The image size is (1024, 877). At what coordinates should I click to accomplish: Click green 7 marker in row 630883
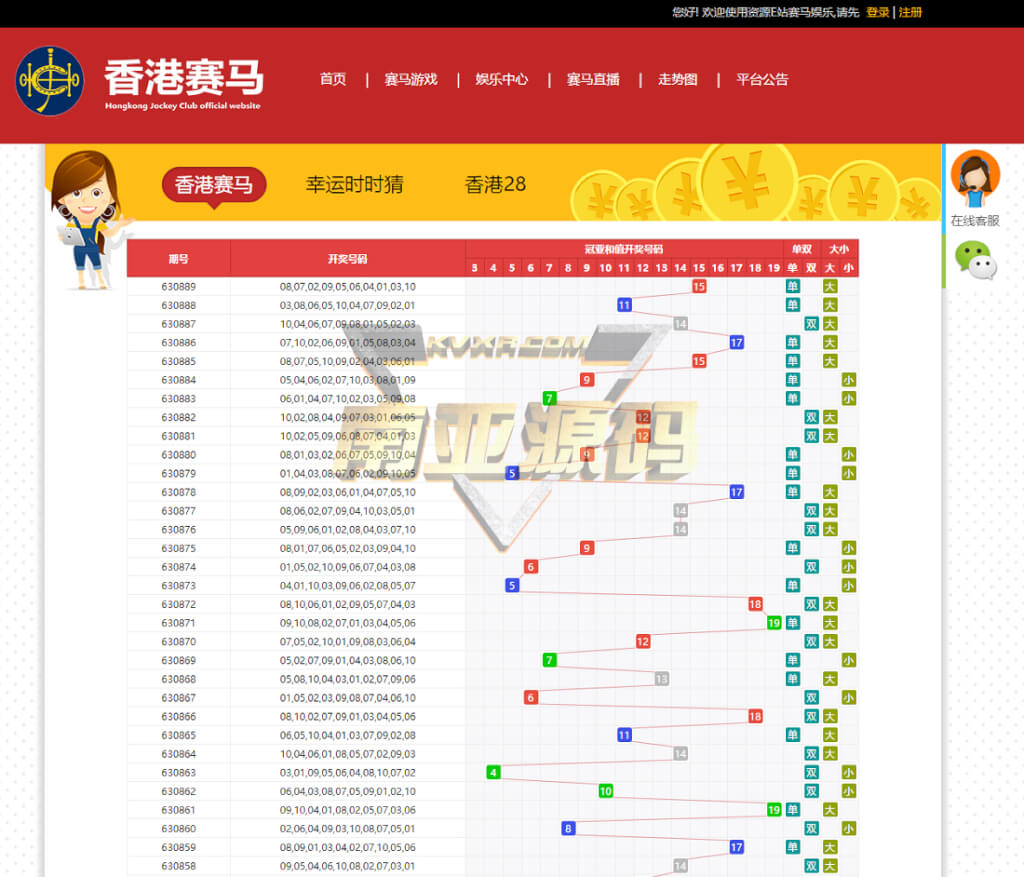pos(549,398)
